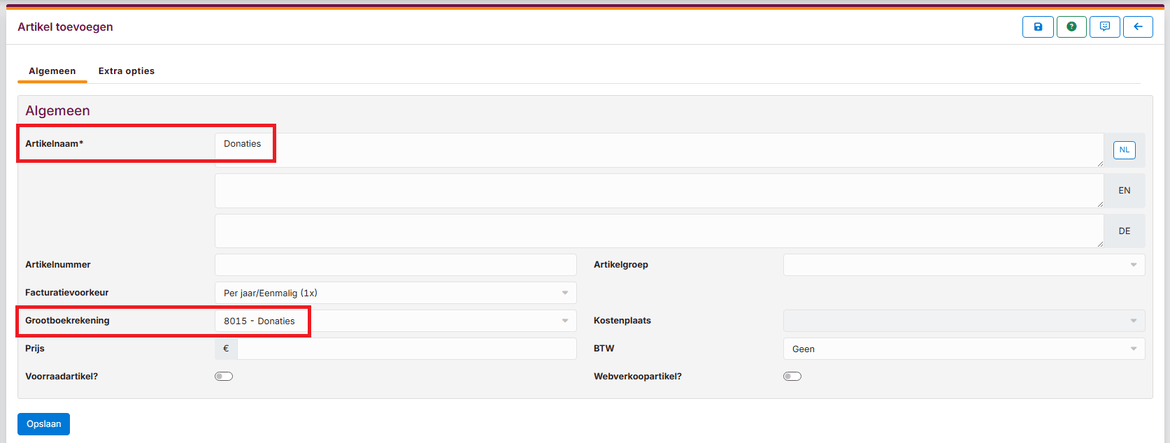This screenshot has width=1170, height=443.
Task: Open the Artikelgroep dropdown
Action: (x=963, y=265)
